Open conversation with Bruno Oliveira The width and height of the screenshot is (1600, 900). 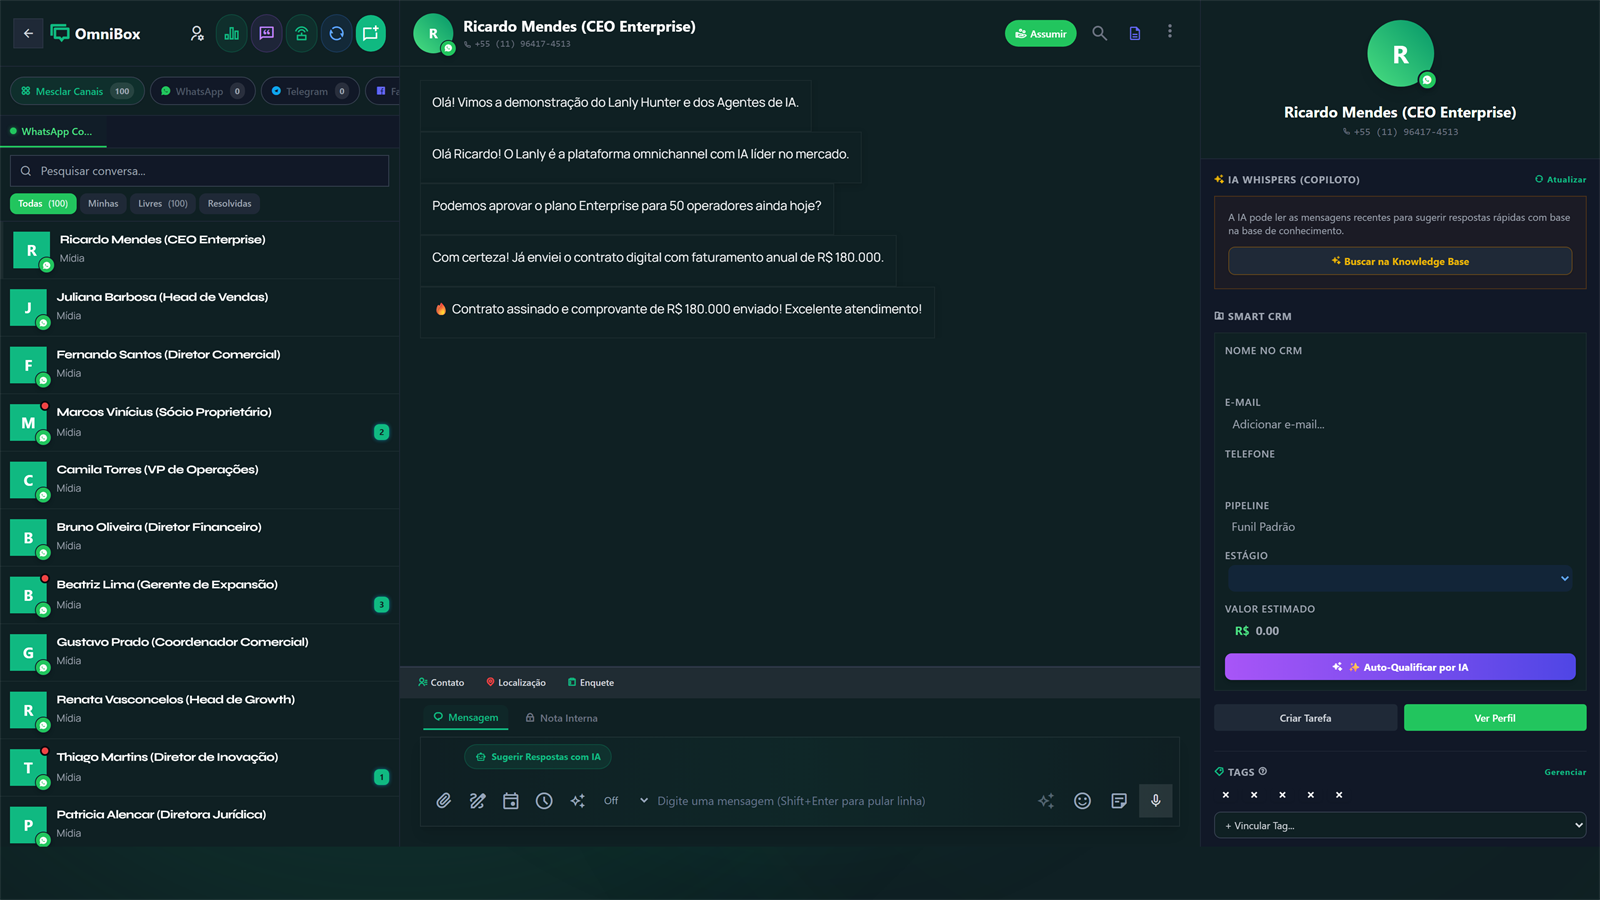pyautogui.click(x=200, y=537)
